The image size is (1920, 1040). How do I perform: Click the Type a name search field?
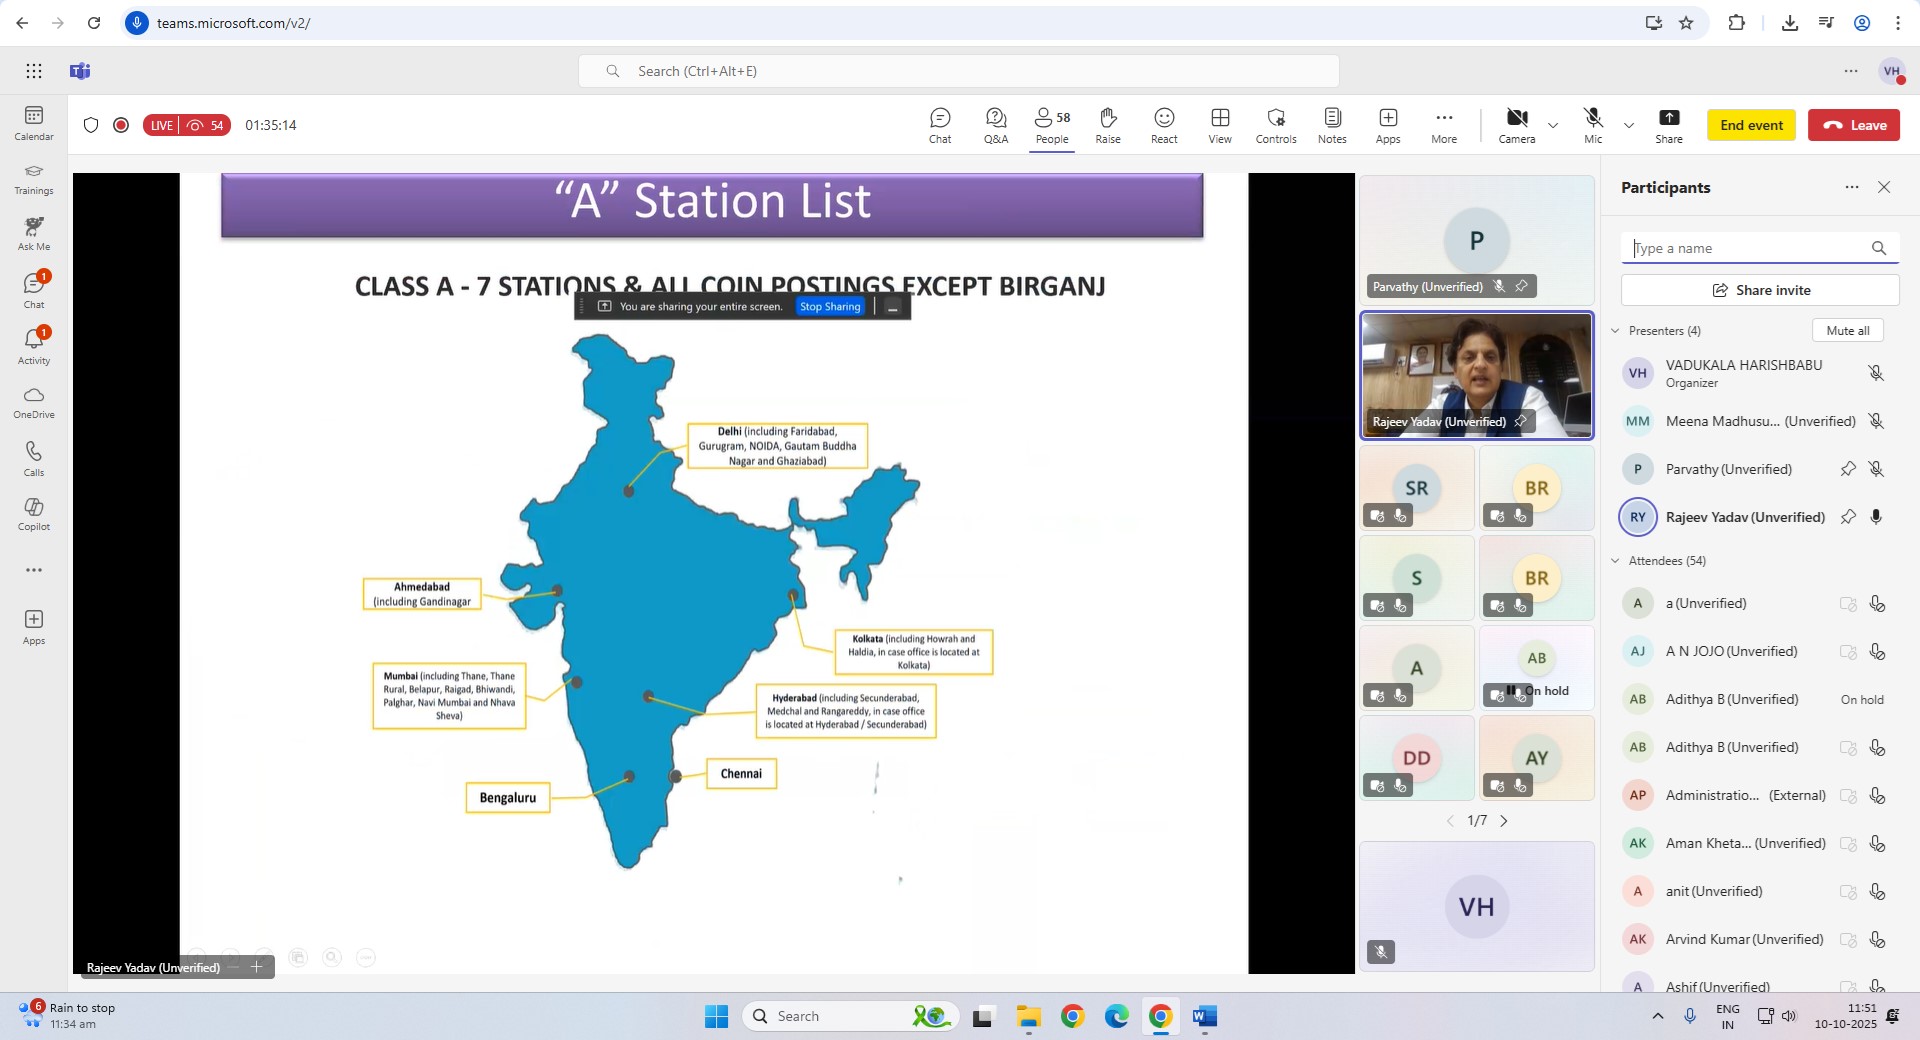[x=1748, y=248]
